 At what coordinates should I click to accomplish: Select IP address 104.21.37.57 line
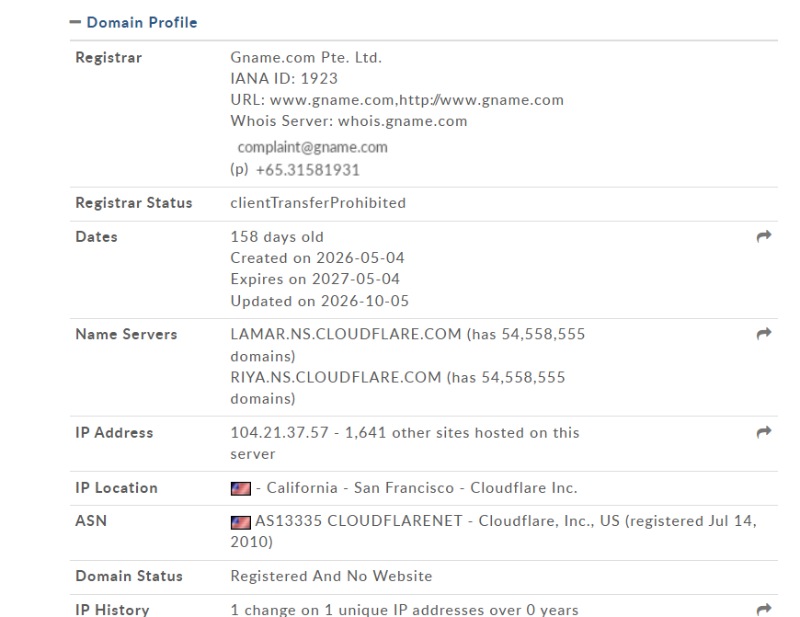tap(405, 443)
